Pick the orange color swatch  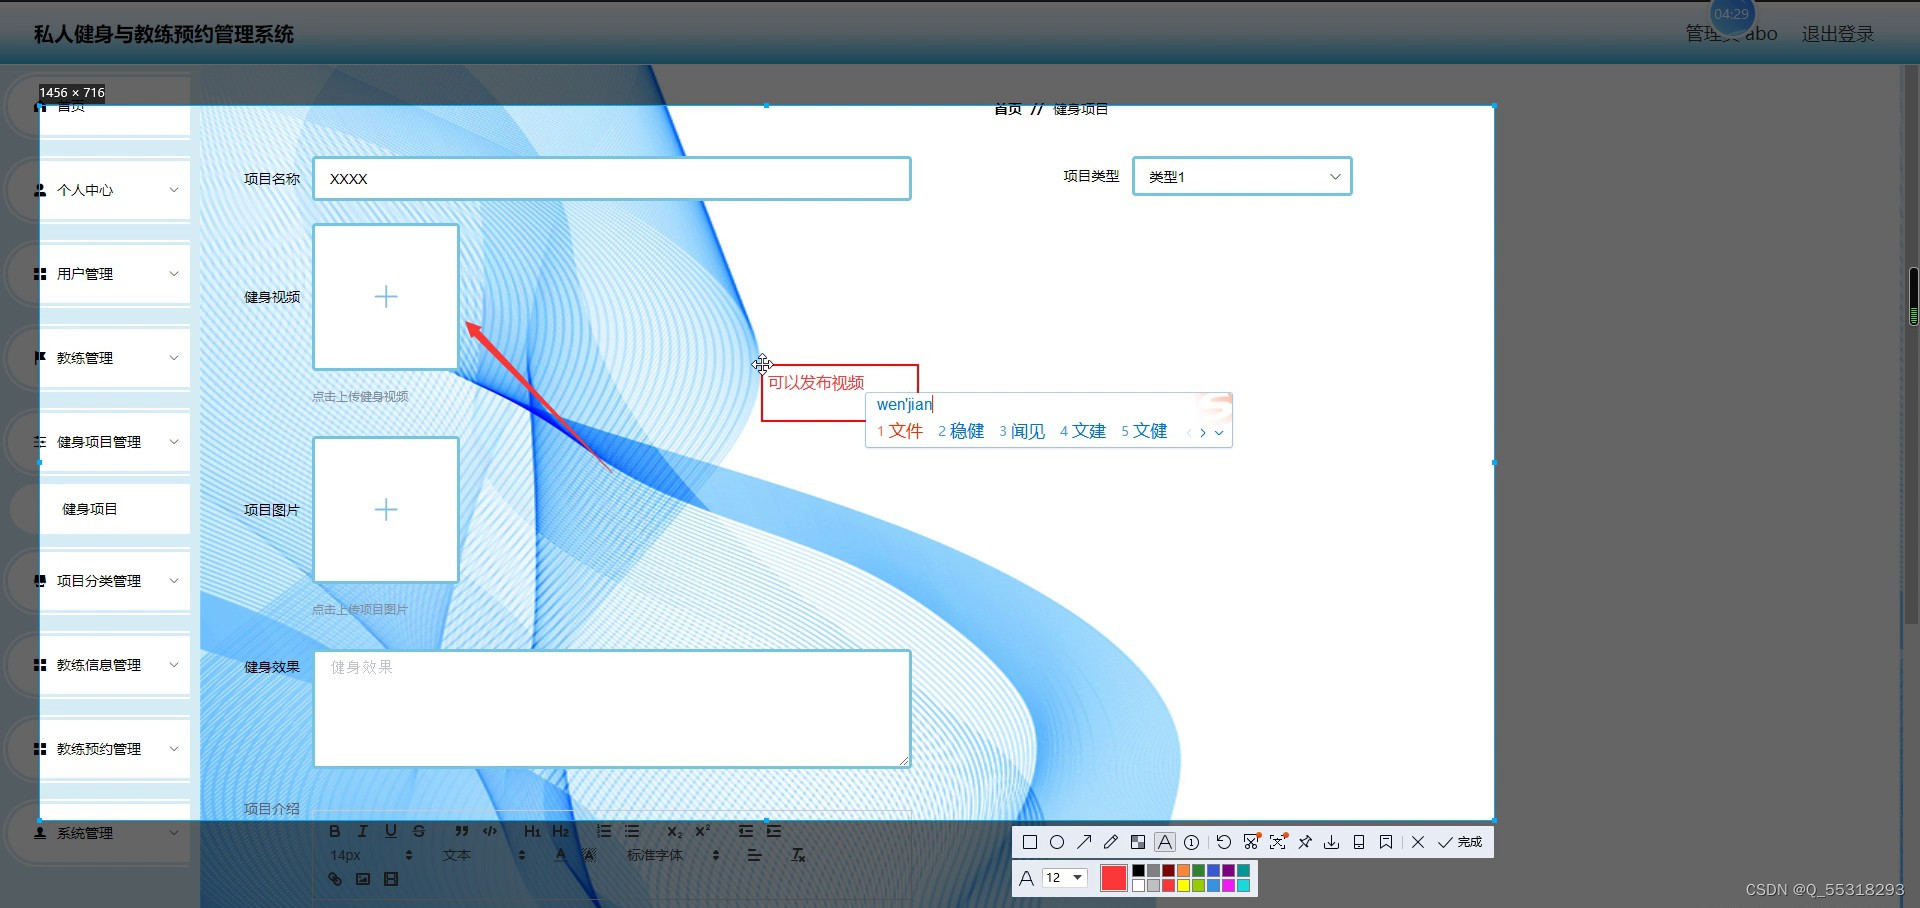point(1183,871)
